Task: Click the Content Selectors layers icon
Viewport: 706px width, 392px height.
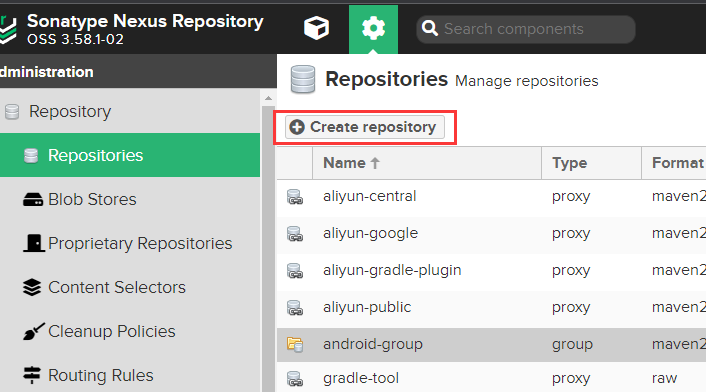Action: [32, 287]
